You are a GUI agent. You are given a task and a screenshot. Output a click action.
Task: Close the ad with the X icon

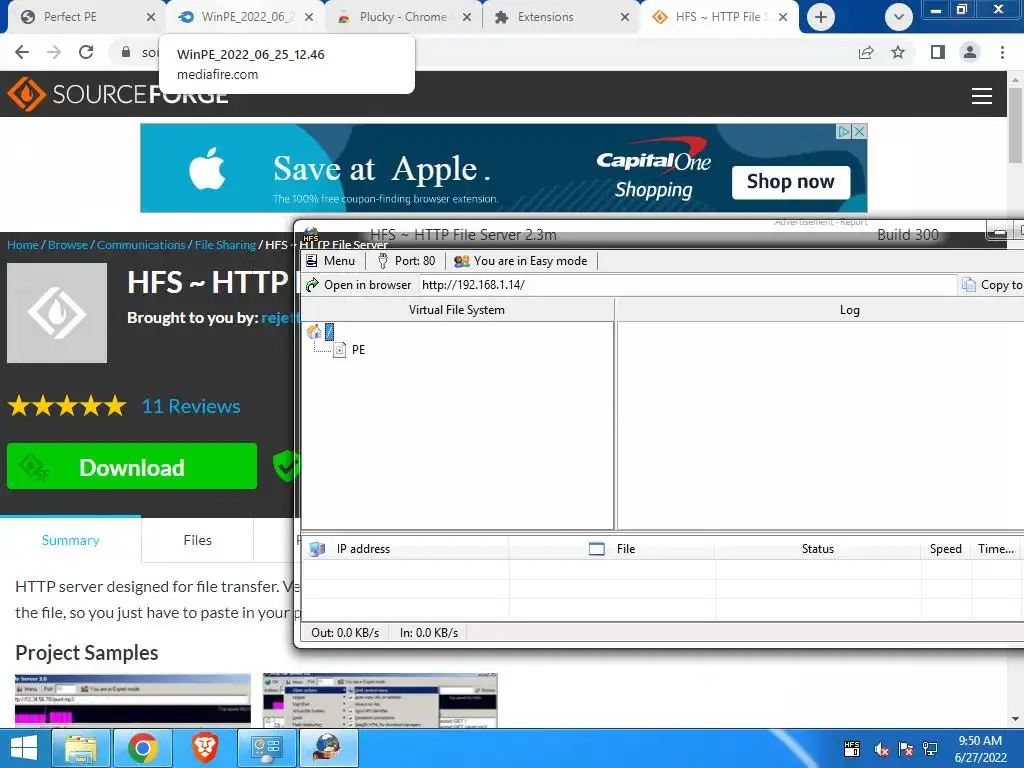coord(860,131)
